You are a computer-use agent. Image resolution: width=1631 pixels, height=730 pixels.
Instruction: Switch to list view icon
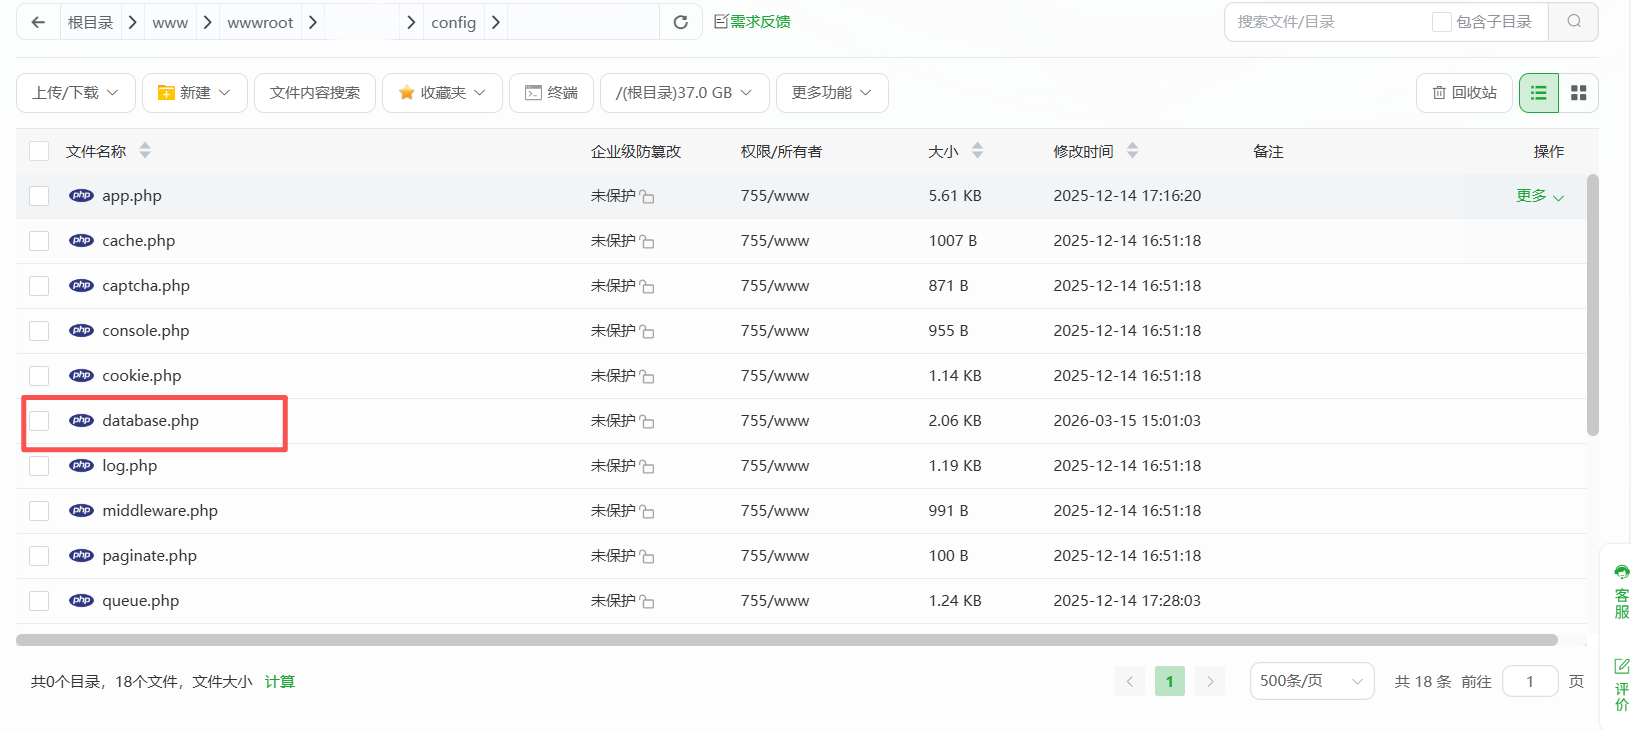(1539, 93)
